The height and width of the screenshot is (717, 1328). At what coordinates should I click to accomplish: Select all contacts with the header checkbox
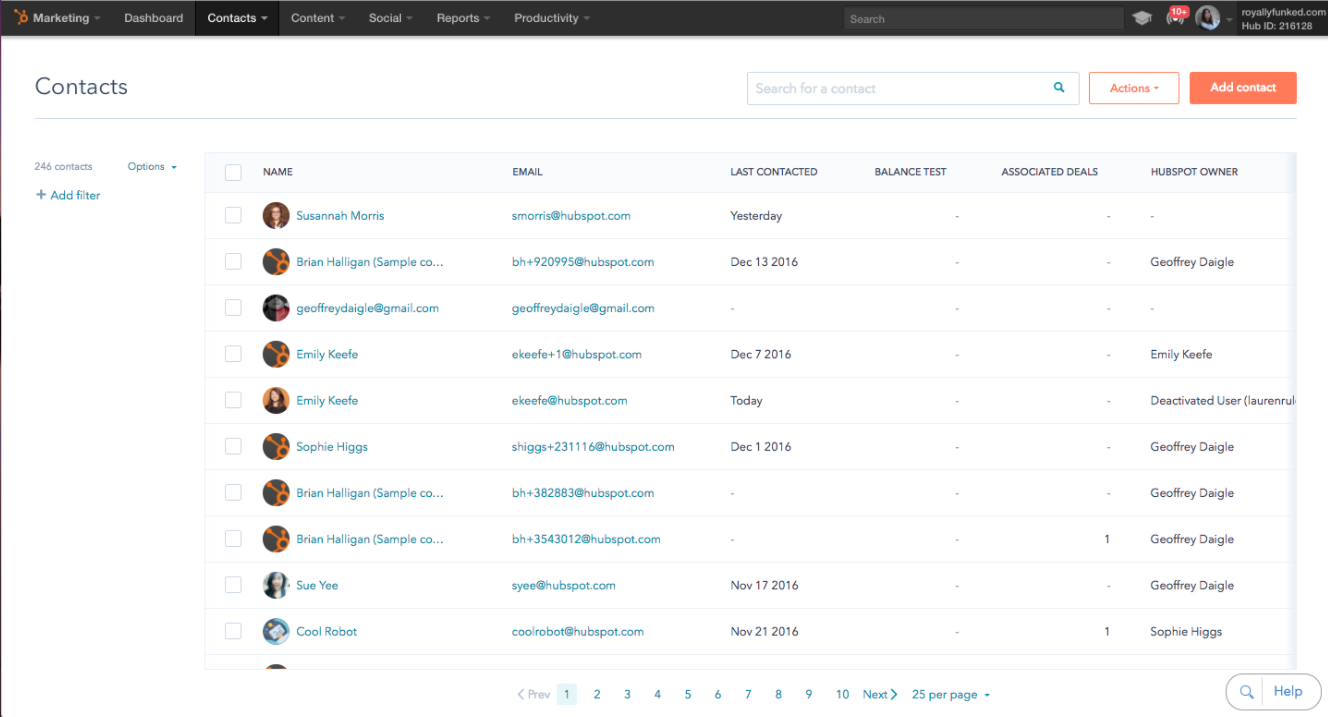(233, 172)
